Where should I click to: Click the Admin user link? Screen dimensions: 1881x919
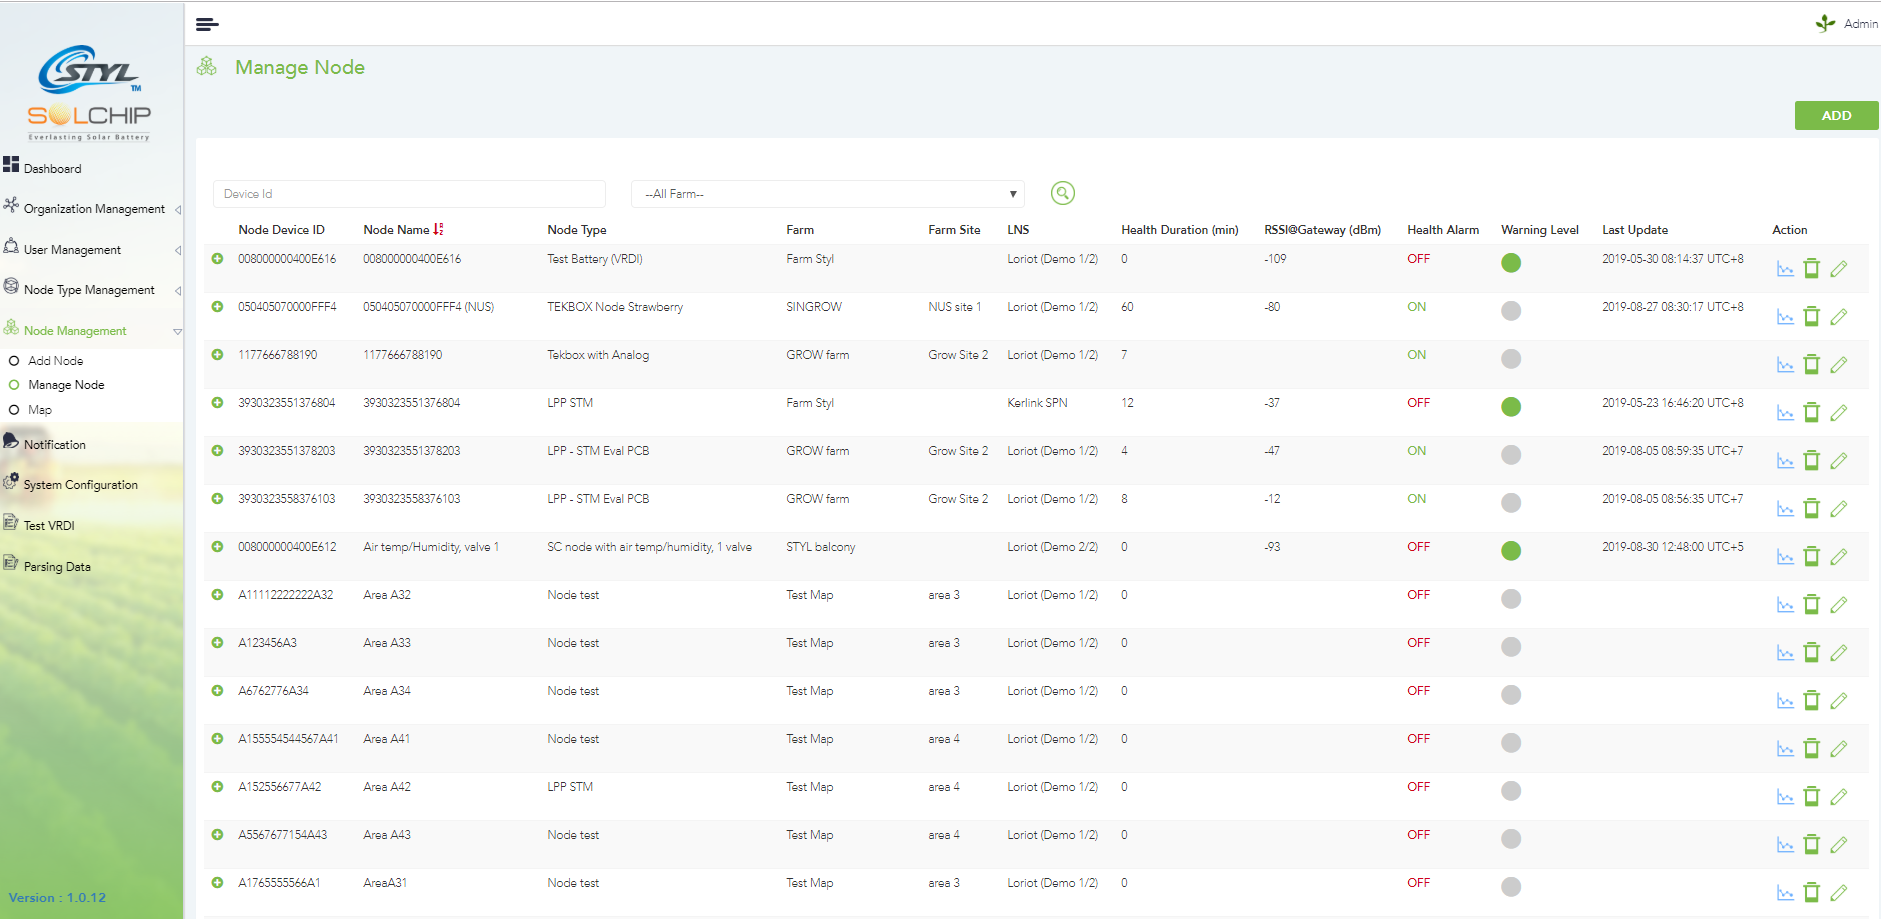1859,24
